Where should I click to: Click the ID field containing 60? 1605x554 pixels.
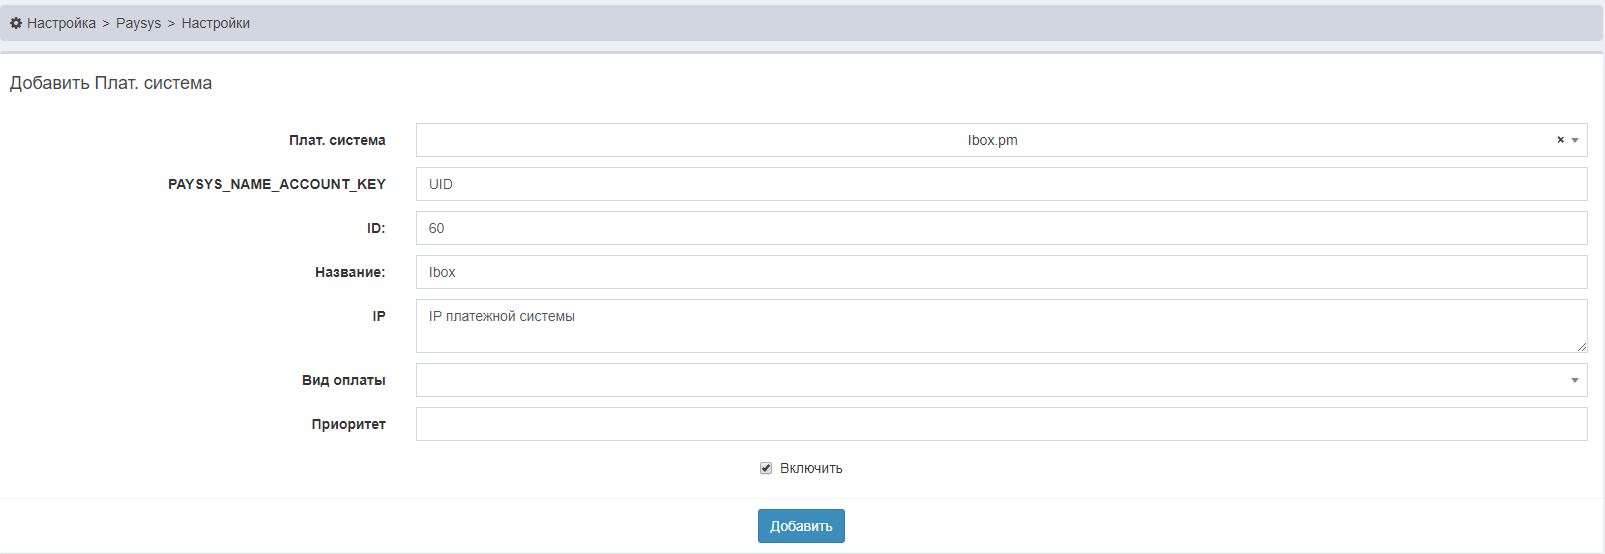point(1000,228)
